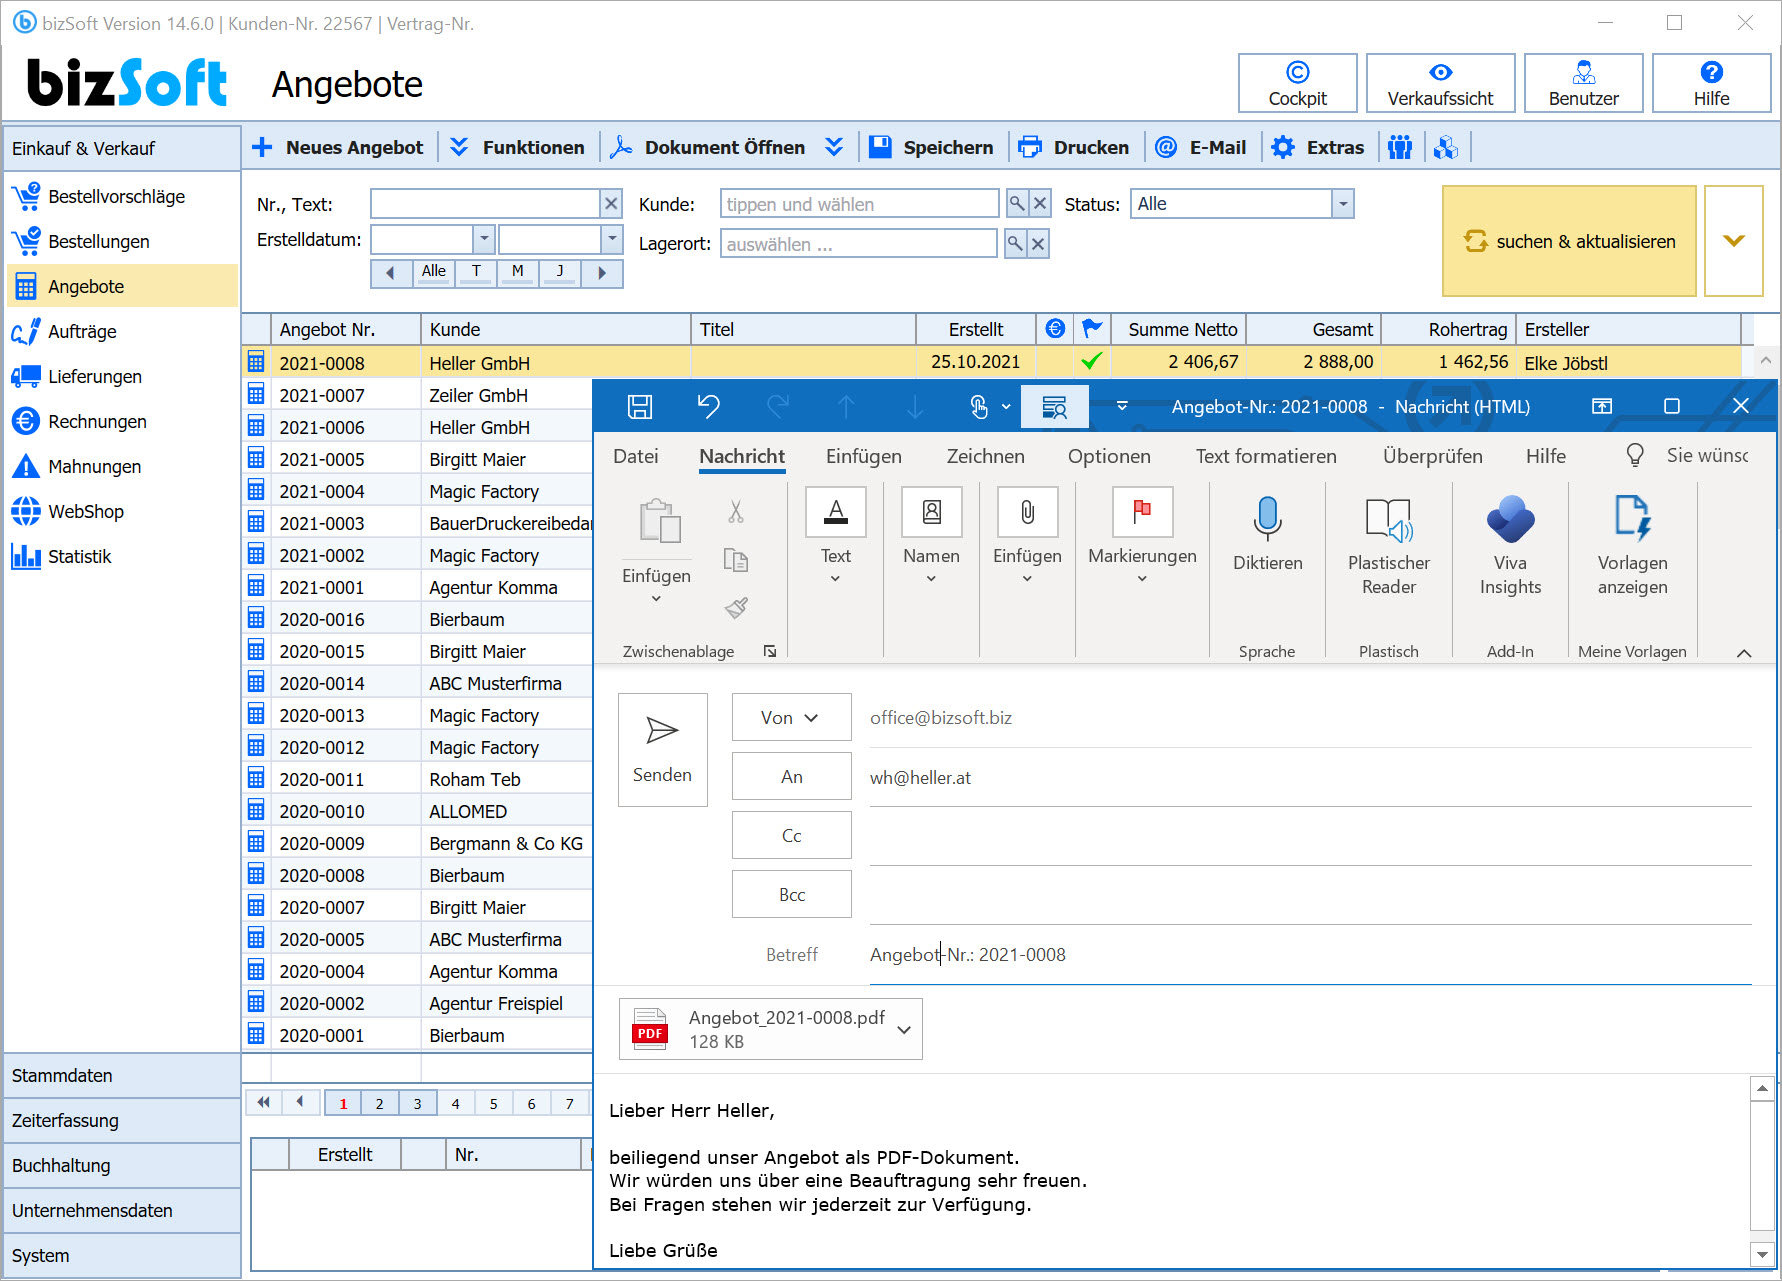This screenshot has height=1281, width=1782.
Task: Click magnifier search icon next to Kunde field
Action: (1016, 204)
